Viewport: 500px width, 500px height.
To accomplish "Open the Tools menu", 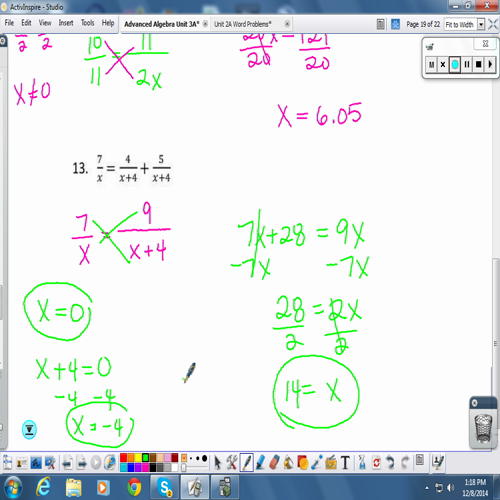I will tap(88, 23).
